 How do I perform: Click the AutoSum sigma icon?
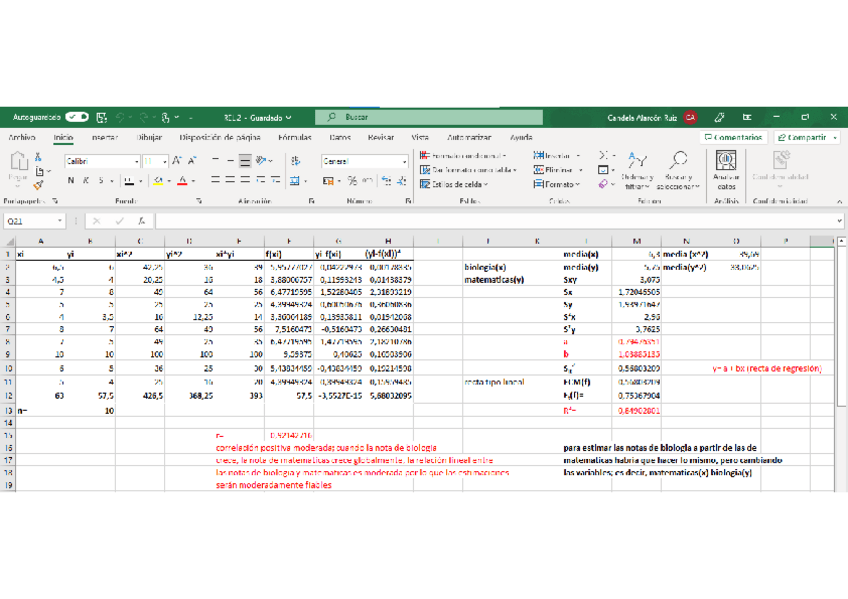pyautogui.click(x=604, y=156)
